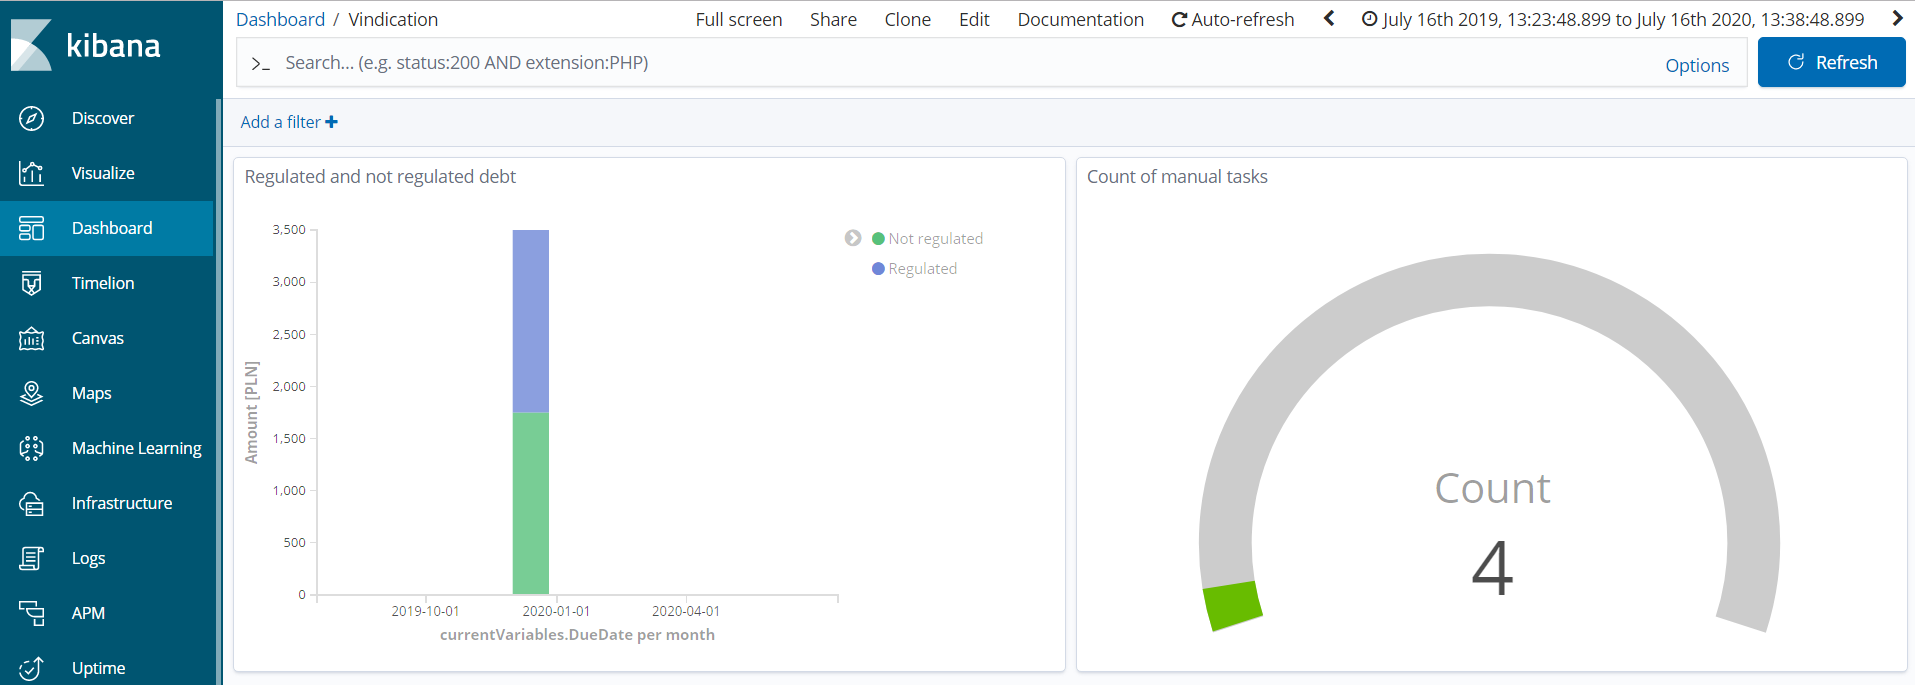Clone the Vindication dashboard

point(907,19)
